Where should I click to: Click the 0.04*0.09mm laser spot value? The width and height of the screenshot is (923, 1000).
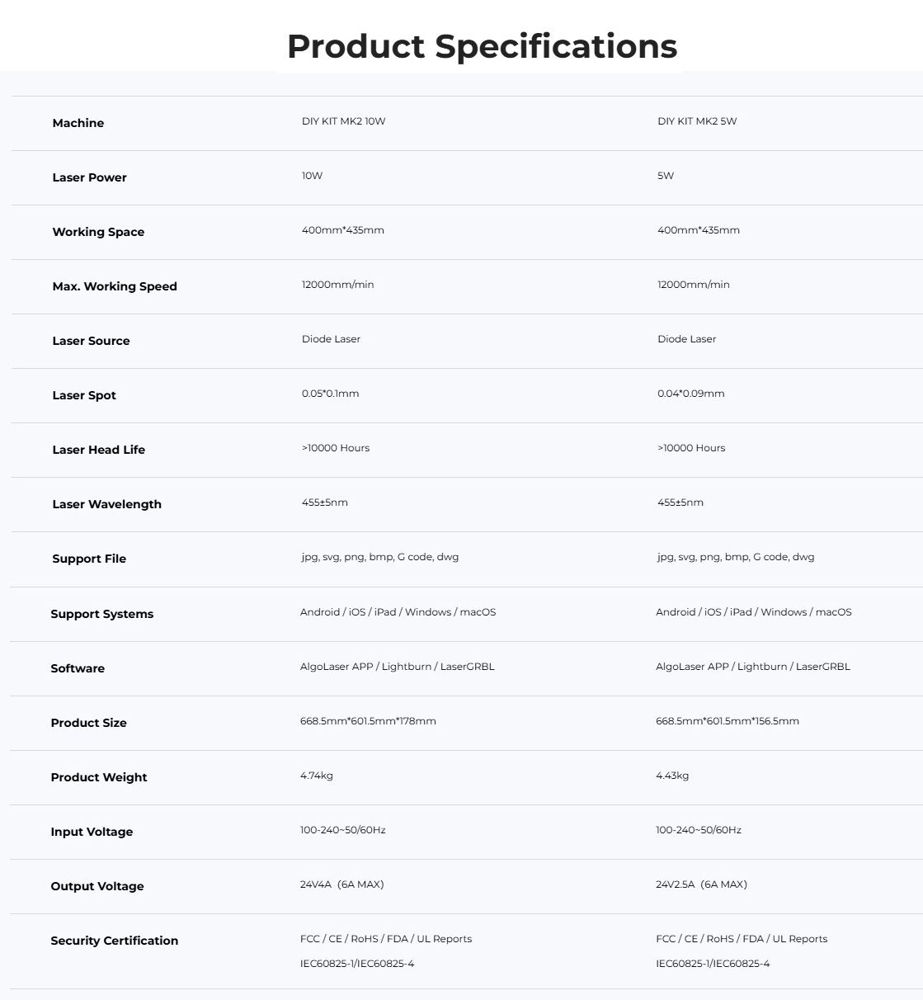coord(691,393)
